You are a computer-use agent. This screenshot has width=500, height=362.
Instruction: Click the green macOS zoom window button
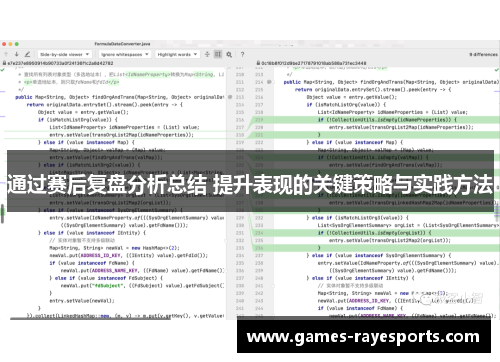[x=17, y=44]
